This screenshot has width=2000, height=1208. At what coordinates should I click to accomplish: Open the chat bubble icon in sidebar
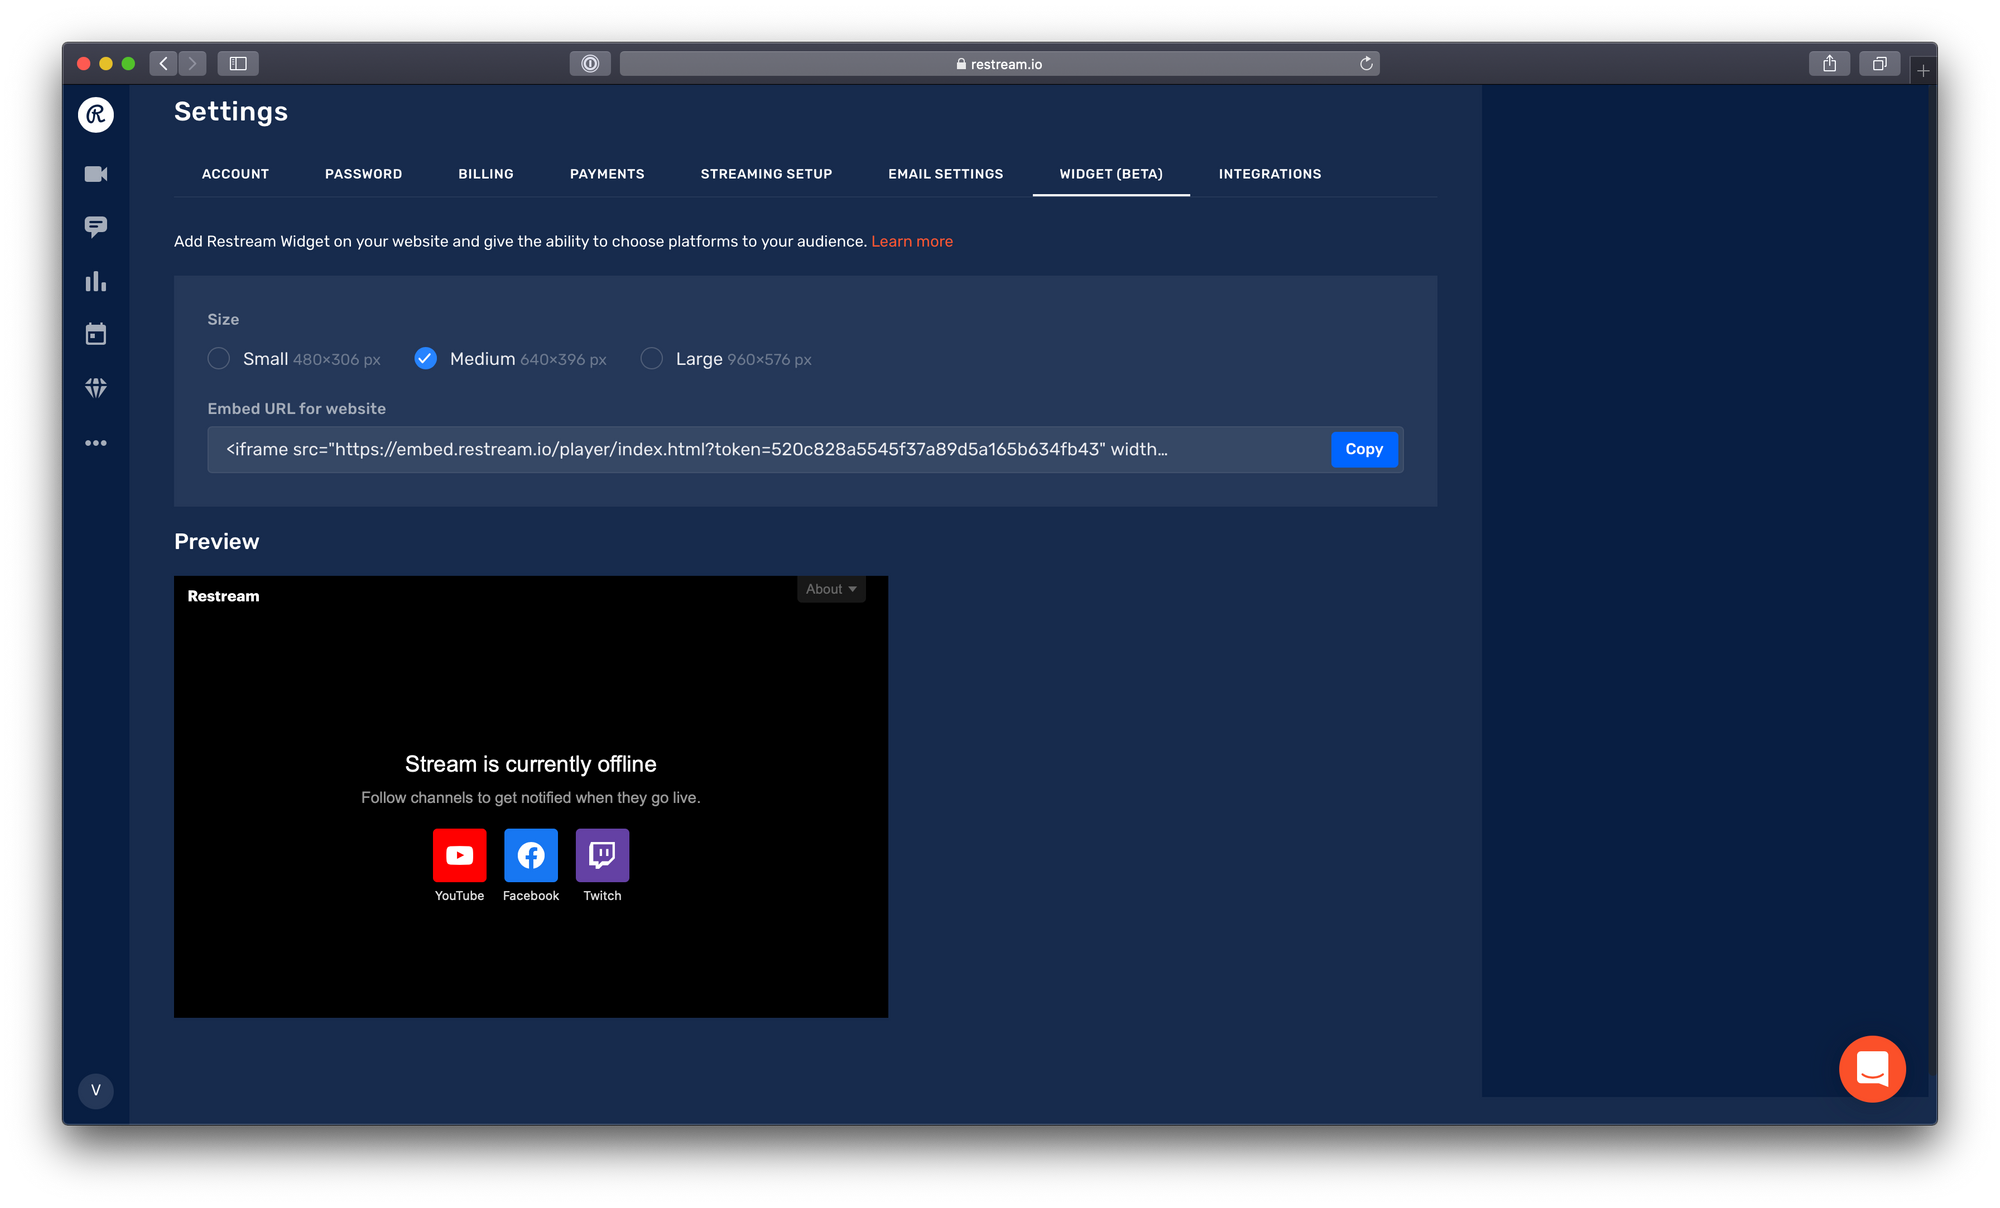[96, 227]
